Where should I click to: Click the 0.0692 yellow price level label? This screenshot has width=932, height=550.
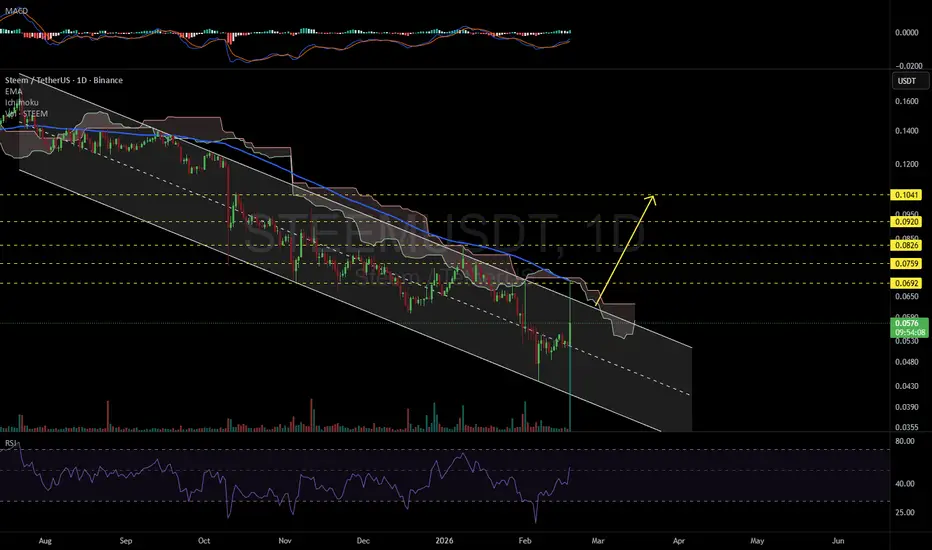[905, 284]
